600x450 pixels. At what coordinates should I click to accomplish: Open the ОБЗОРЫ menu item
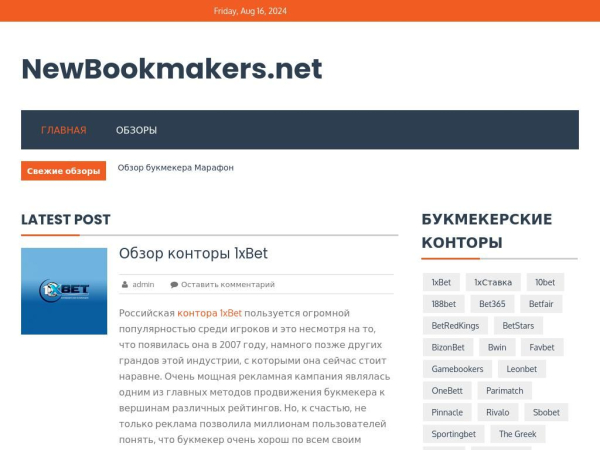pos(136,130)
